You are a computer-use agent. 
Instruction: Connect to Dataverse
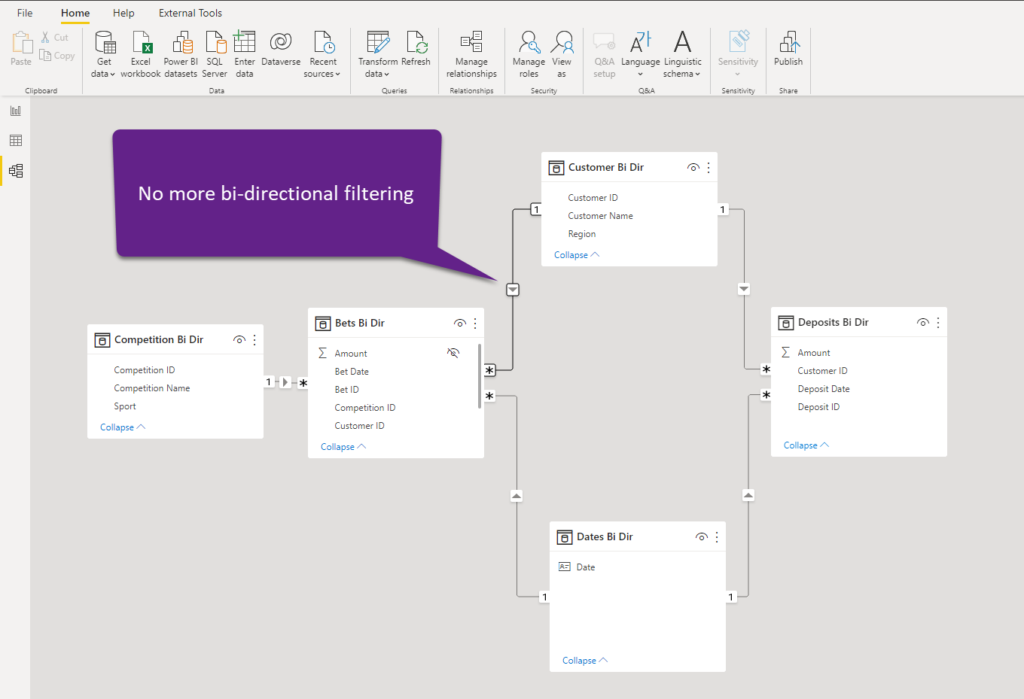tap(281, 49)
